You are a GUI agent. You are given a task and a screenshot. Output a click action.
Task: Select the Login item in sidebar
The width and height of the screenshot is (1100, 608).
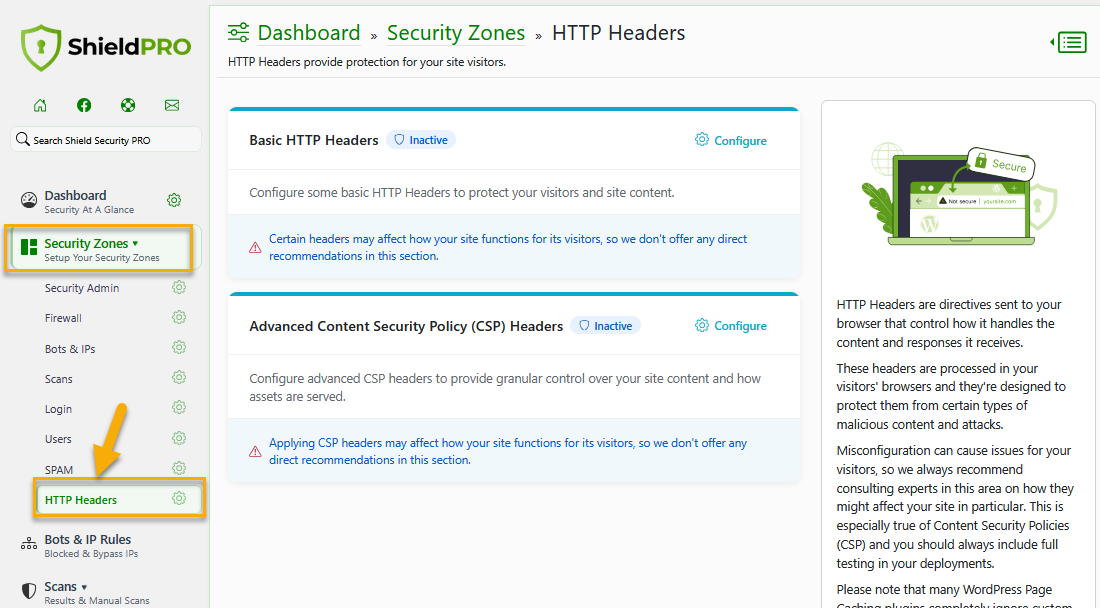tap(58, 409)
